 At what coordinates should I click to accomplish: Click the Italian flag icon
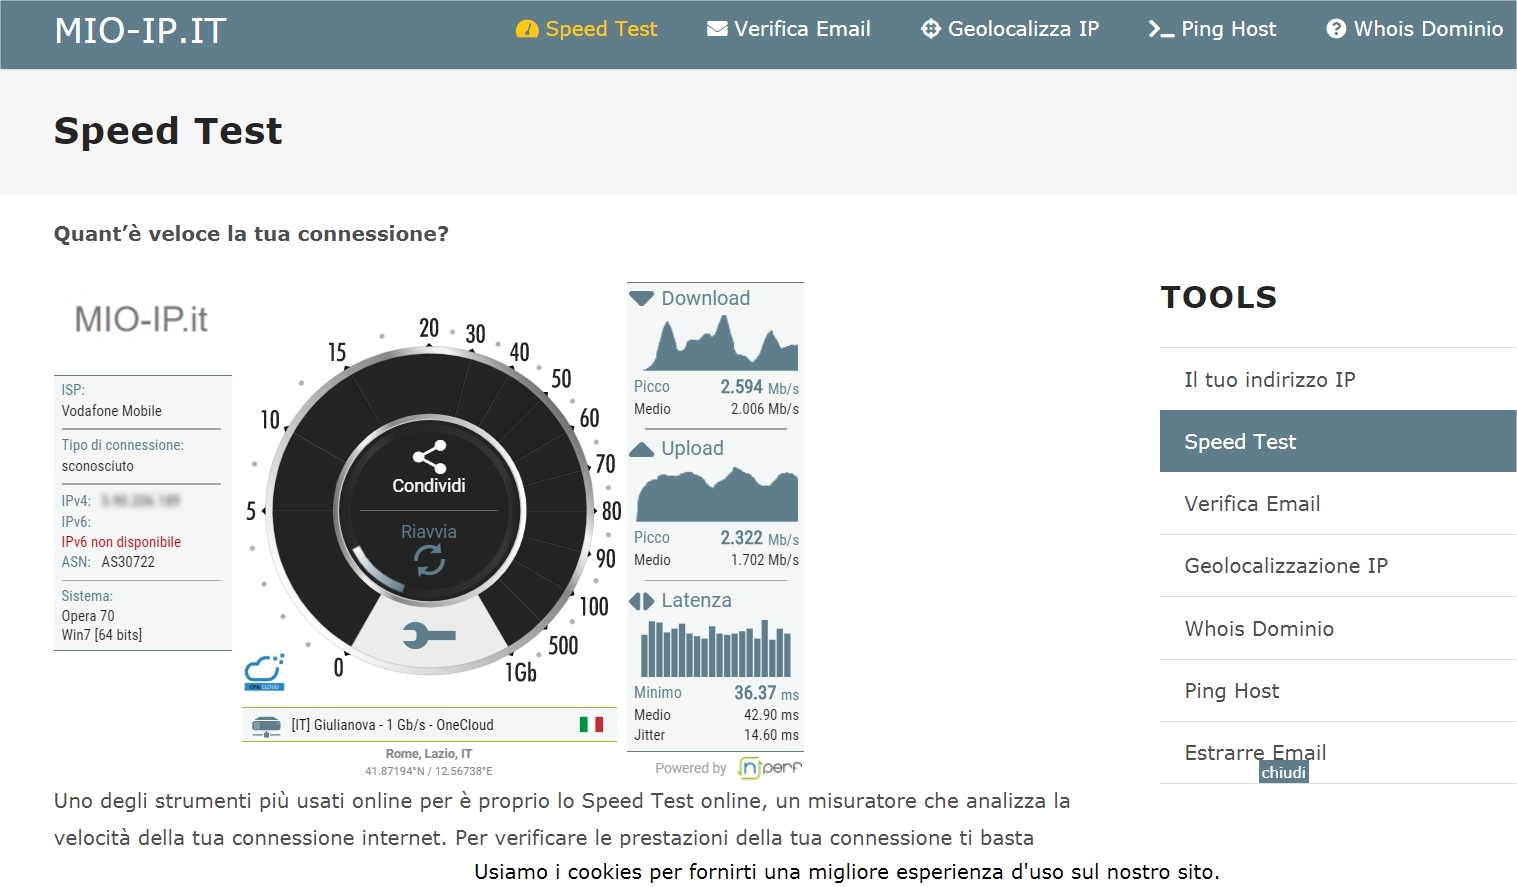(x=591, y=724)
